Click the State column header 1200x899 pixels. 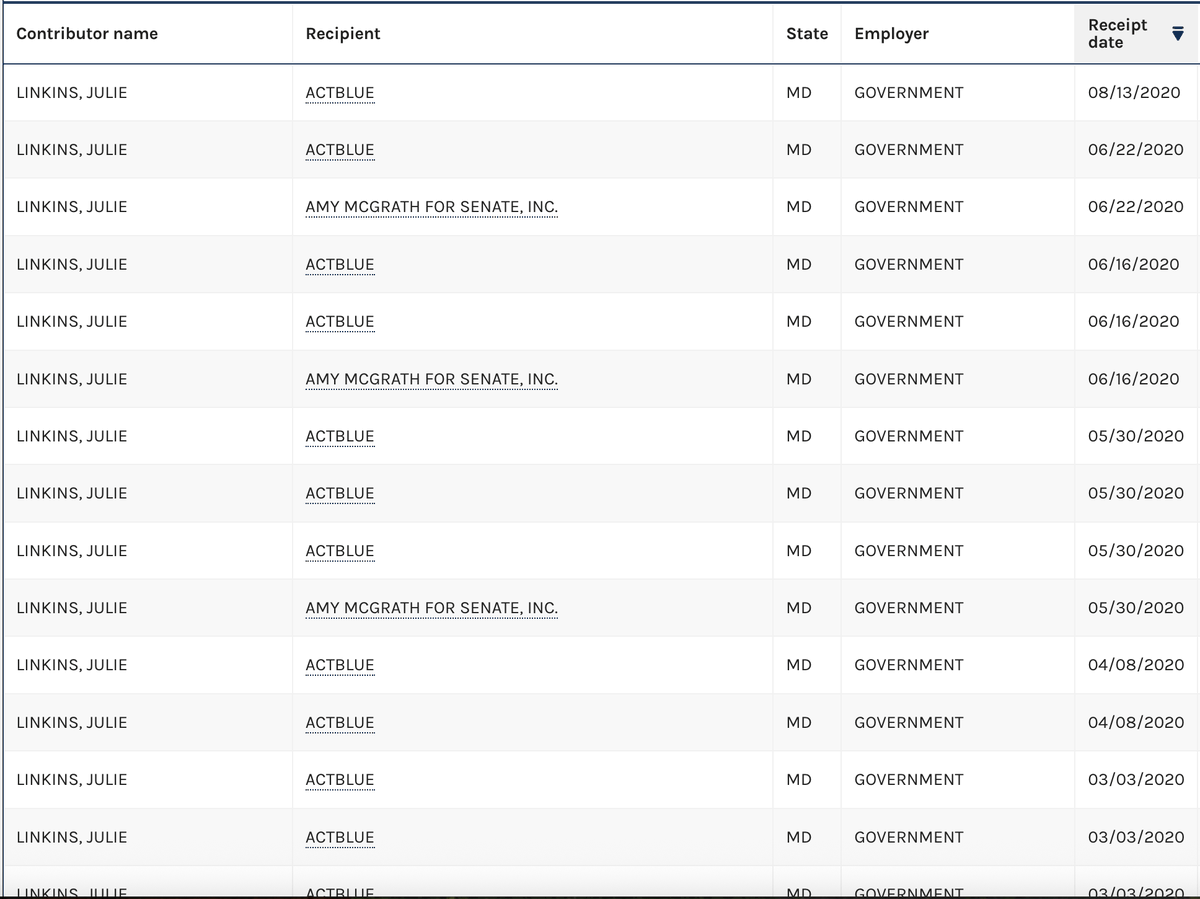(x=807, y=34)
